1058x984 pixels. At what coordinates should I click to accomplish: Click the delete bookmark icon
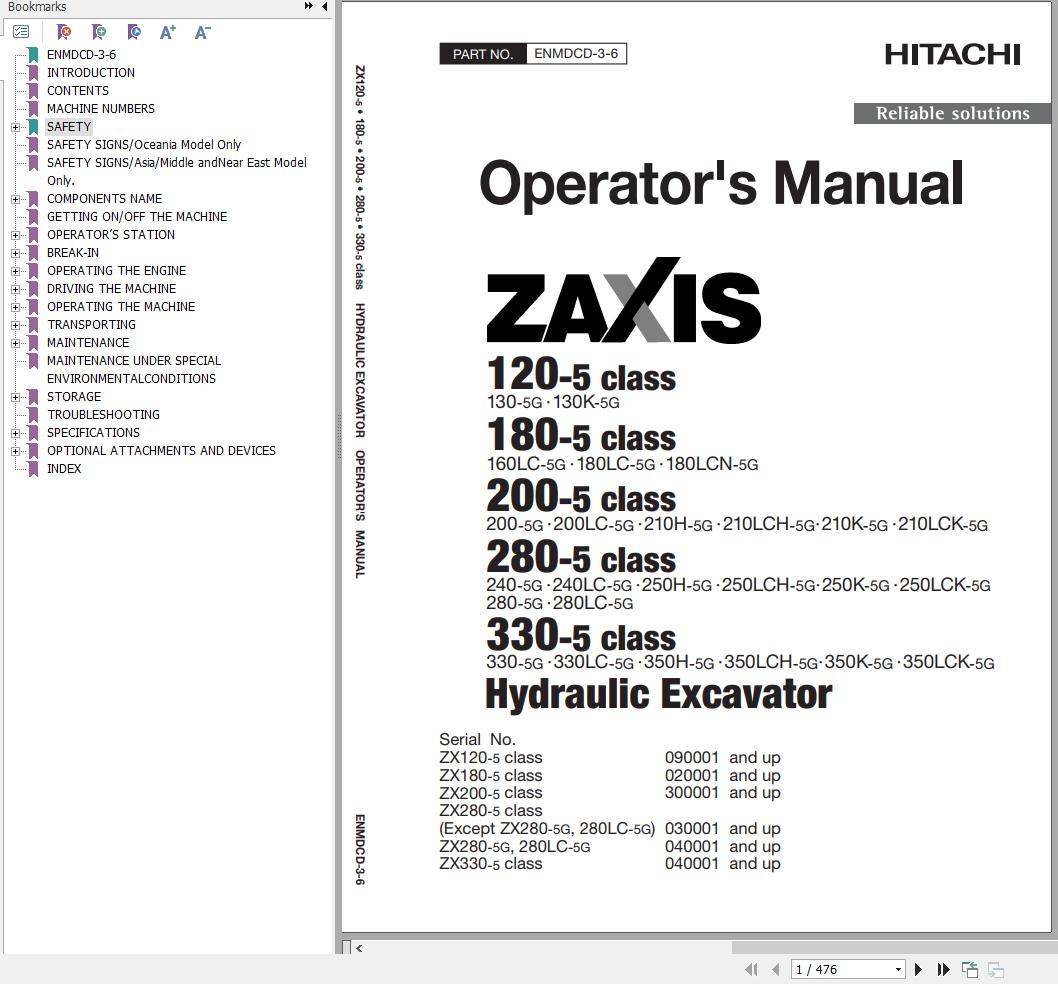click(x=64, y=32)
